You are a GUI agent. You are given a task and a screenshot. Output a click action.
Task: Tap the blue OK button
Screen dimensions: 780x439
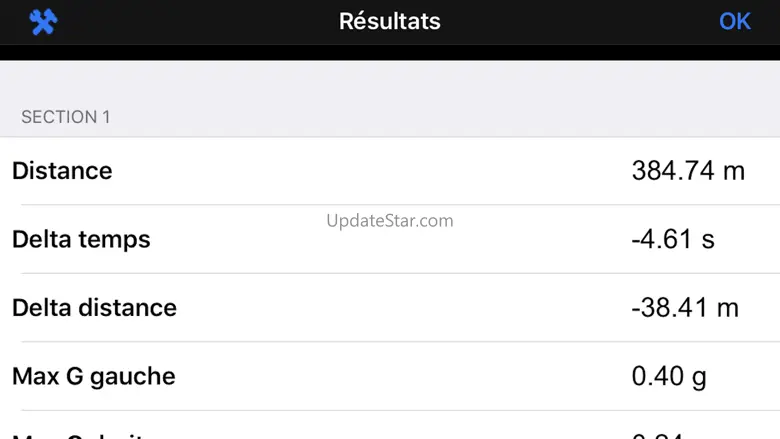point(735,21)
